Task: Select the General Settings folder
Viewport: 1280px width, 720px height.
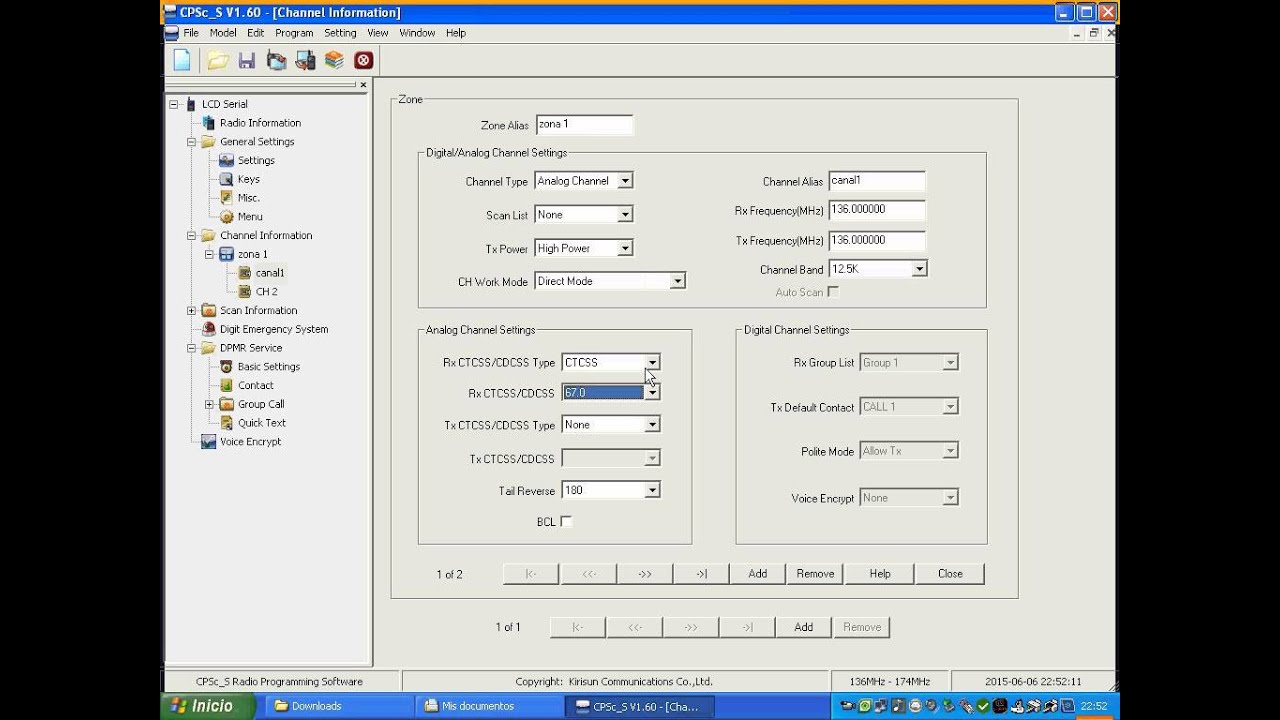Action: [257, 142]
